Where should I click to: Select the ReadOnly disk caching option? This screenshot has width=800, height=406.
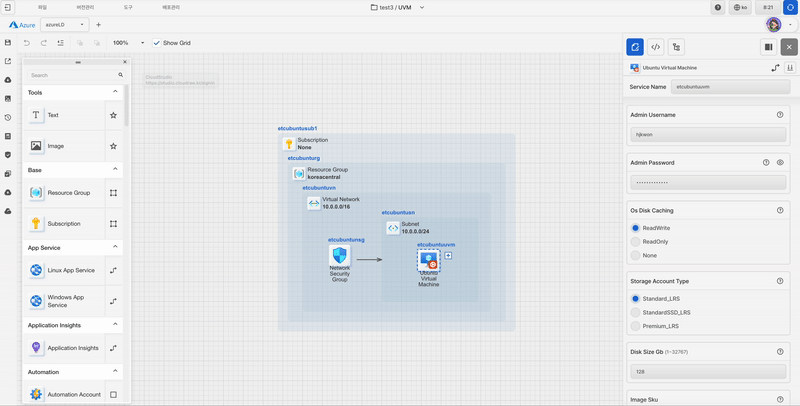coord(635,242)
